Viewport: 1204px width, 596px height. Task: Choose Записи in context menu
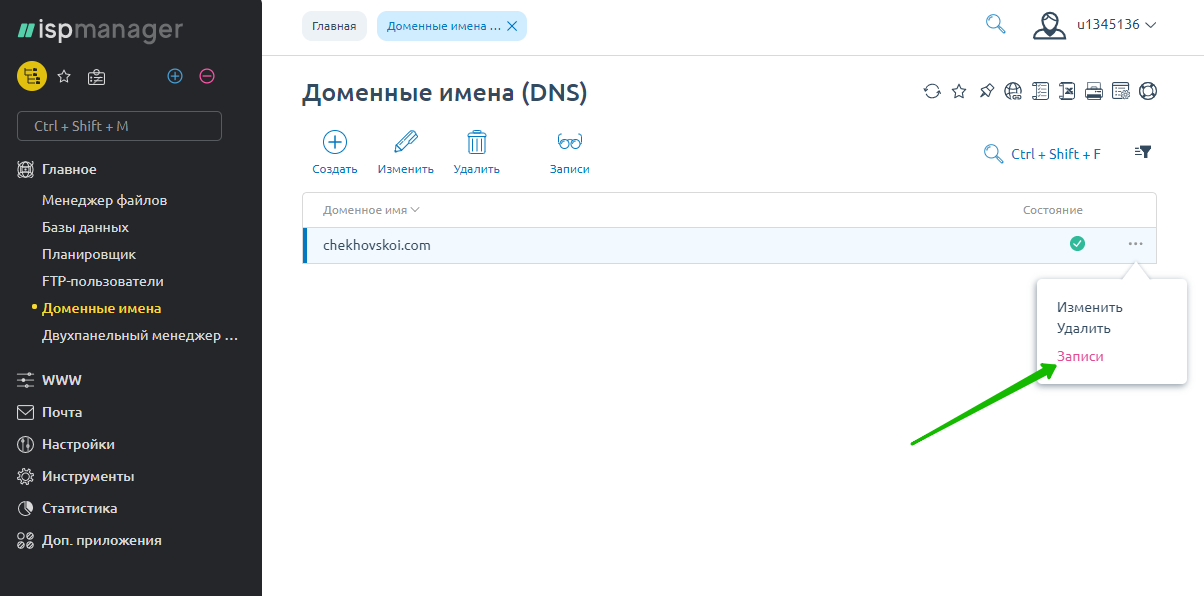pyautogui.click(x=1081, y=356)
